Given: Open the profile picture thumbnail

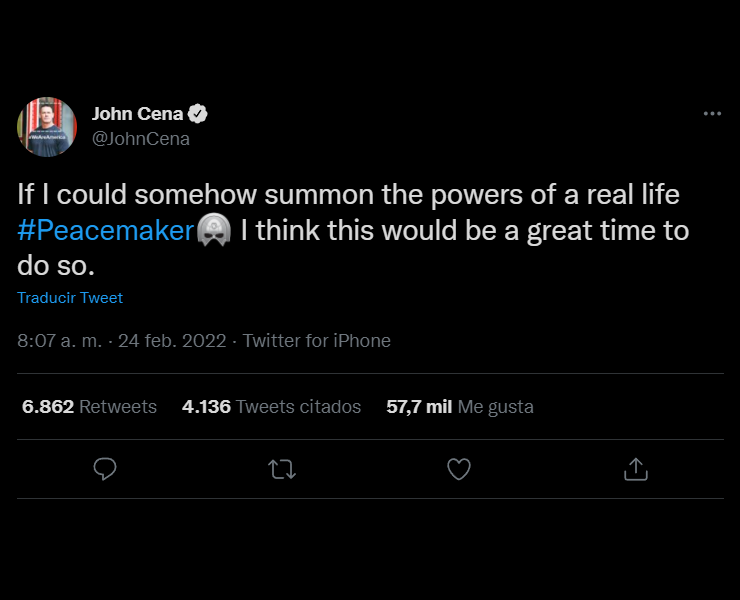Looking at the screenshot, I should coord(47,127).
